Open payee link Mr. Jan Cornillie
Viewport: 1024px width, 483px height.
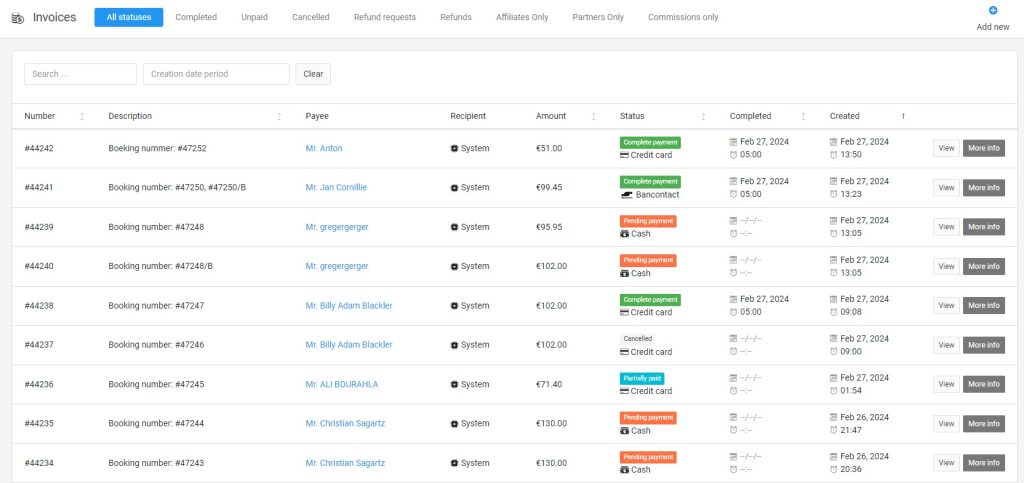click(x=336, y=187)
